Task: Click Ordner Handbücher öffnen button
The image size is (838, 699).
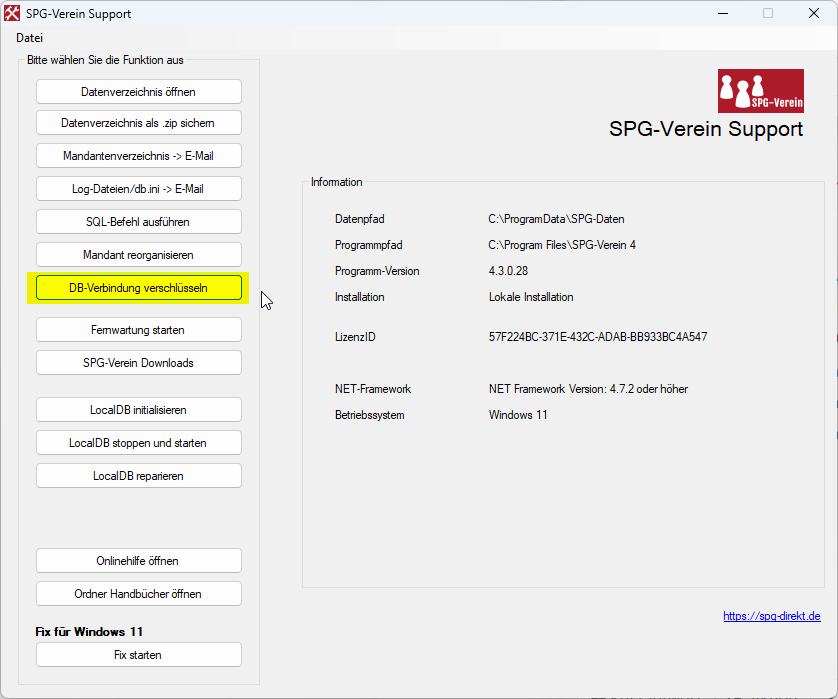Action: click(x=138, y=594)
